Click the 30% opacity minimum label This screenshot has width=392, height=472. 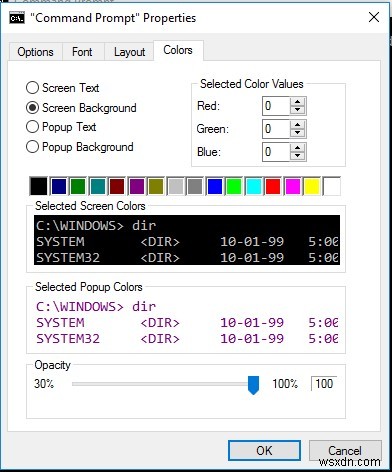(44, 384)
